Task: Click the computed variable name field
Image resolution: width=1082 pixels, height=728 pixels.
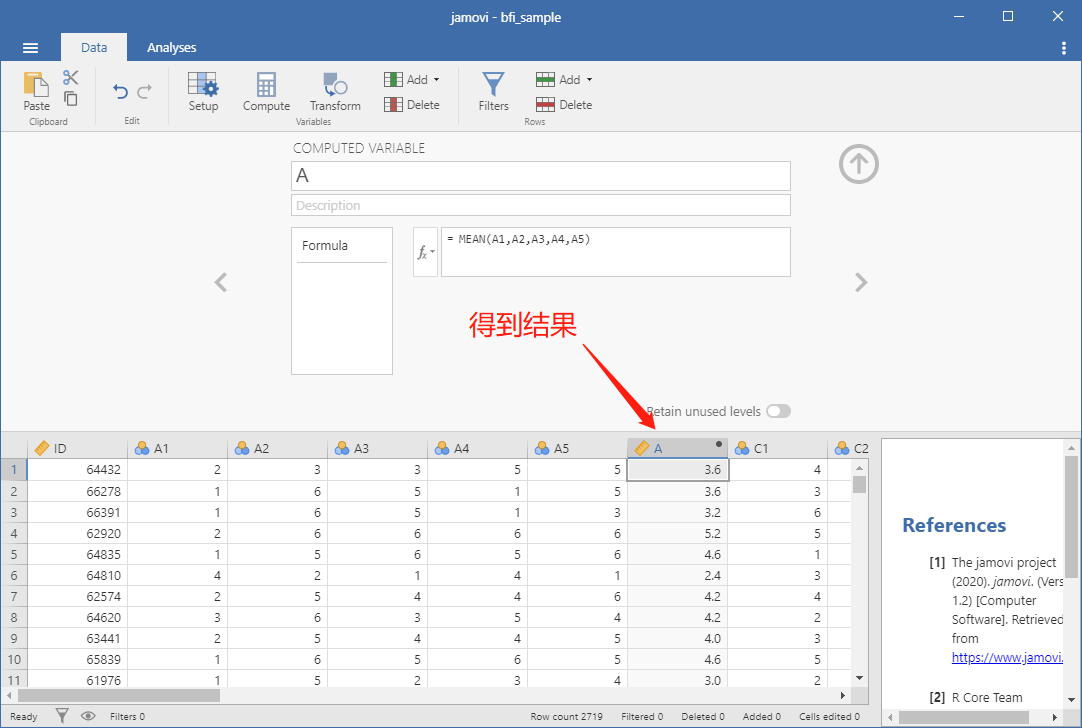Action: (x=540, y=176)
